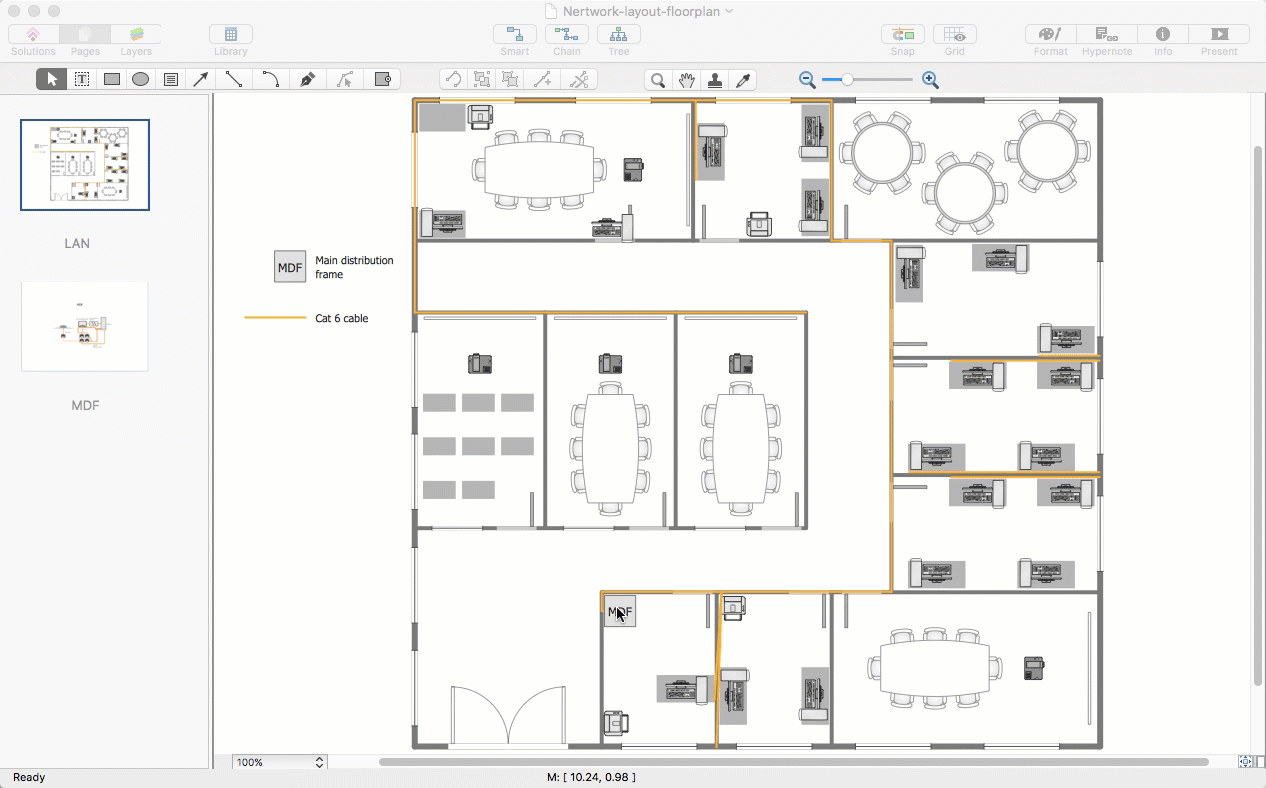Image resolution: width=1266 pixels, height=788 pixels.
Task: Activate the Hand pan tool
Action: pyautogui.click(x=686, y=81)
